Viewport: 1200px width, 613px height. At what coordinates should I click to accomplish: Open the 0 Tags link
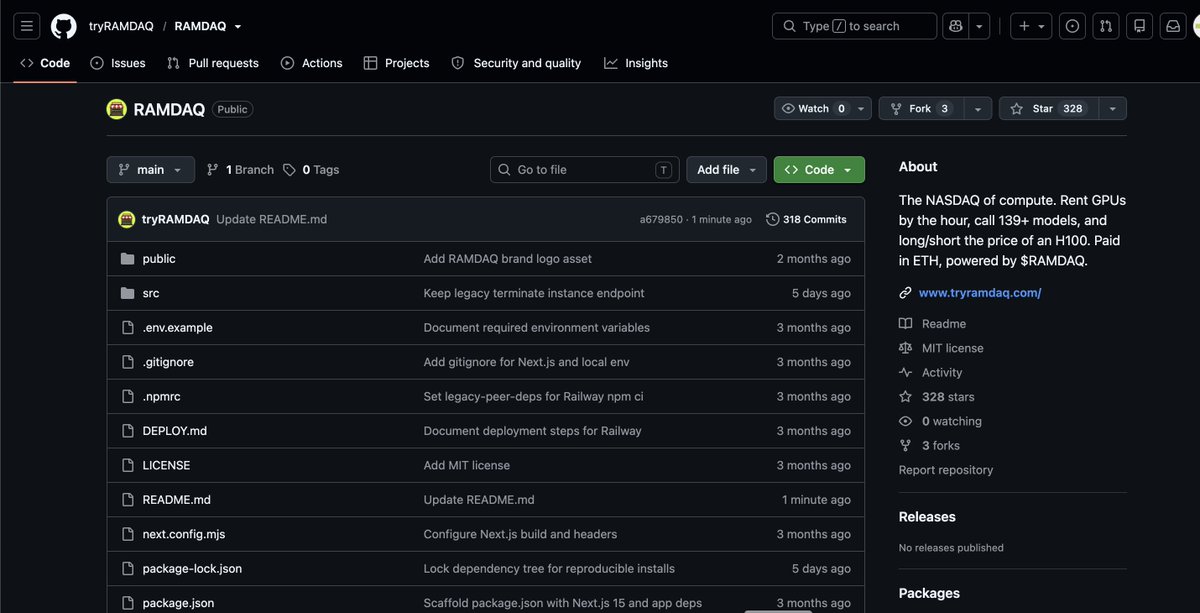[311, 170]
